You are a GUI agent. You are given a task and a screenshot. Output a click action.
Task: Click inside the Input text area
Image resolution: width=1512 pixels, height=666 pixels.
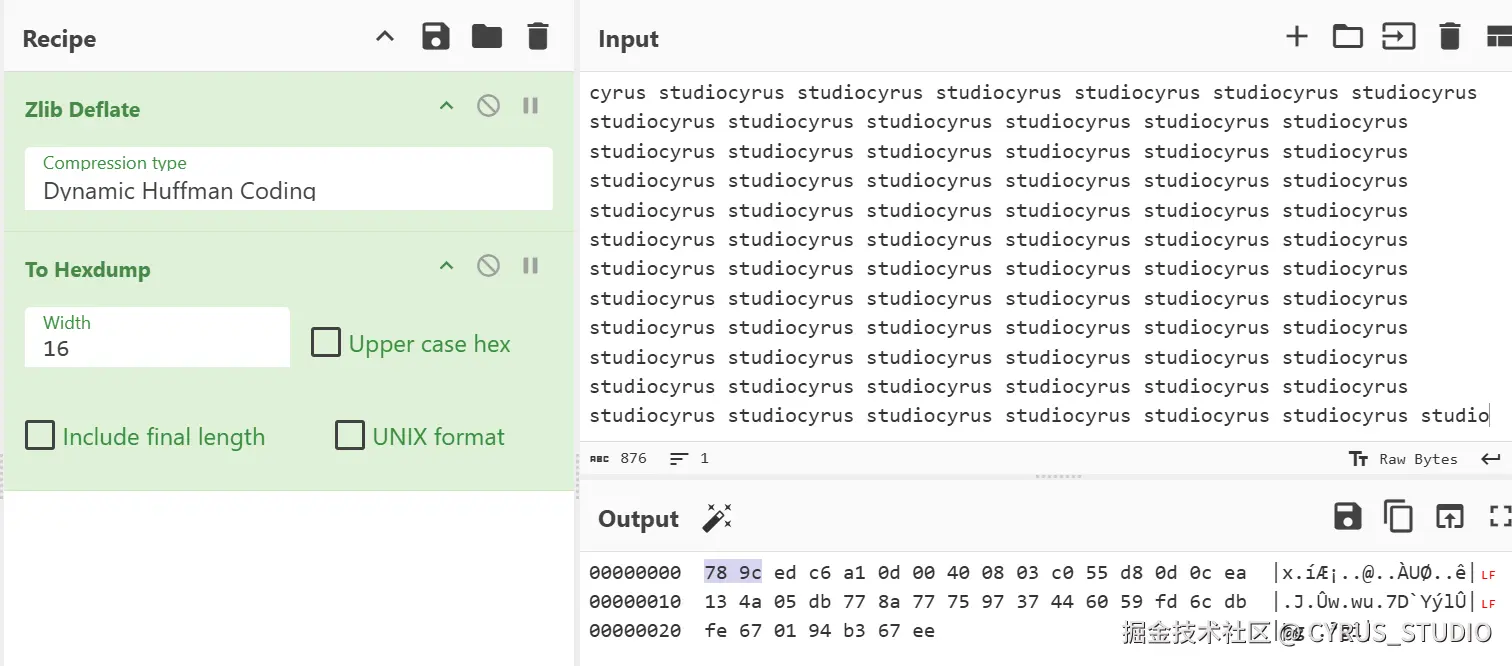click(1045, 256)
